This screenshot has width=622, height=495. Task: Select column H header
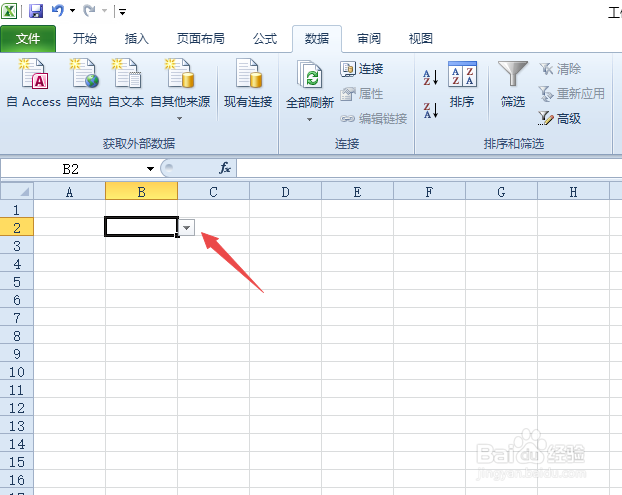573,192
